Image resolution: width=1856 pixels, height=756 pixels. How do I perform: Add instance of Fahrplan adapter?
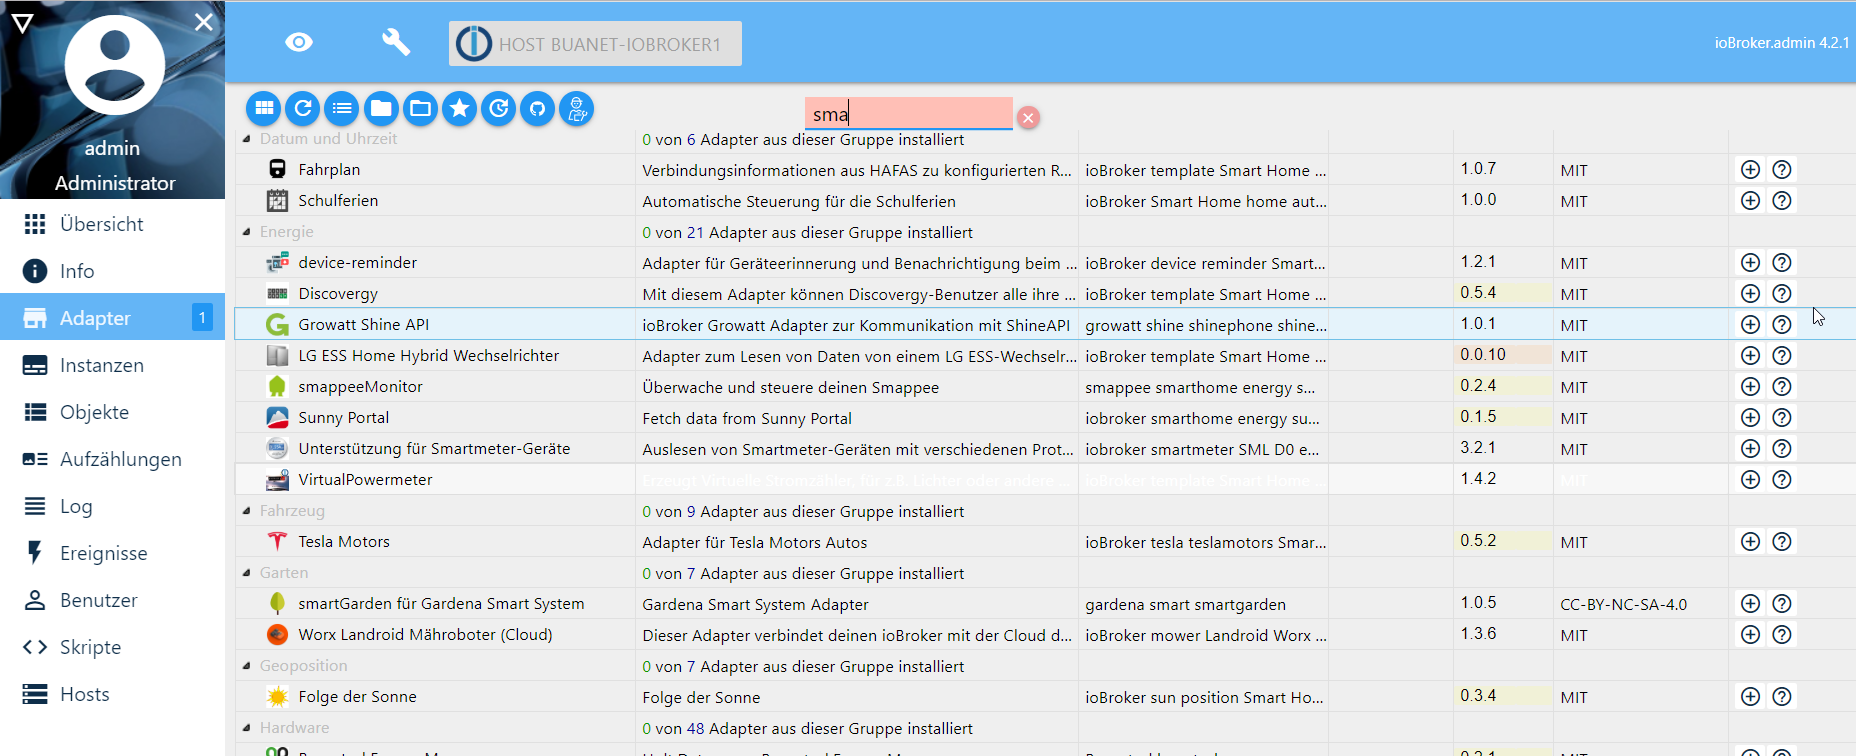click(x=1750, y=170)
